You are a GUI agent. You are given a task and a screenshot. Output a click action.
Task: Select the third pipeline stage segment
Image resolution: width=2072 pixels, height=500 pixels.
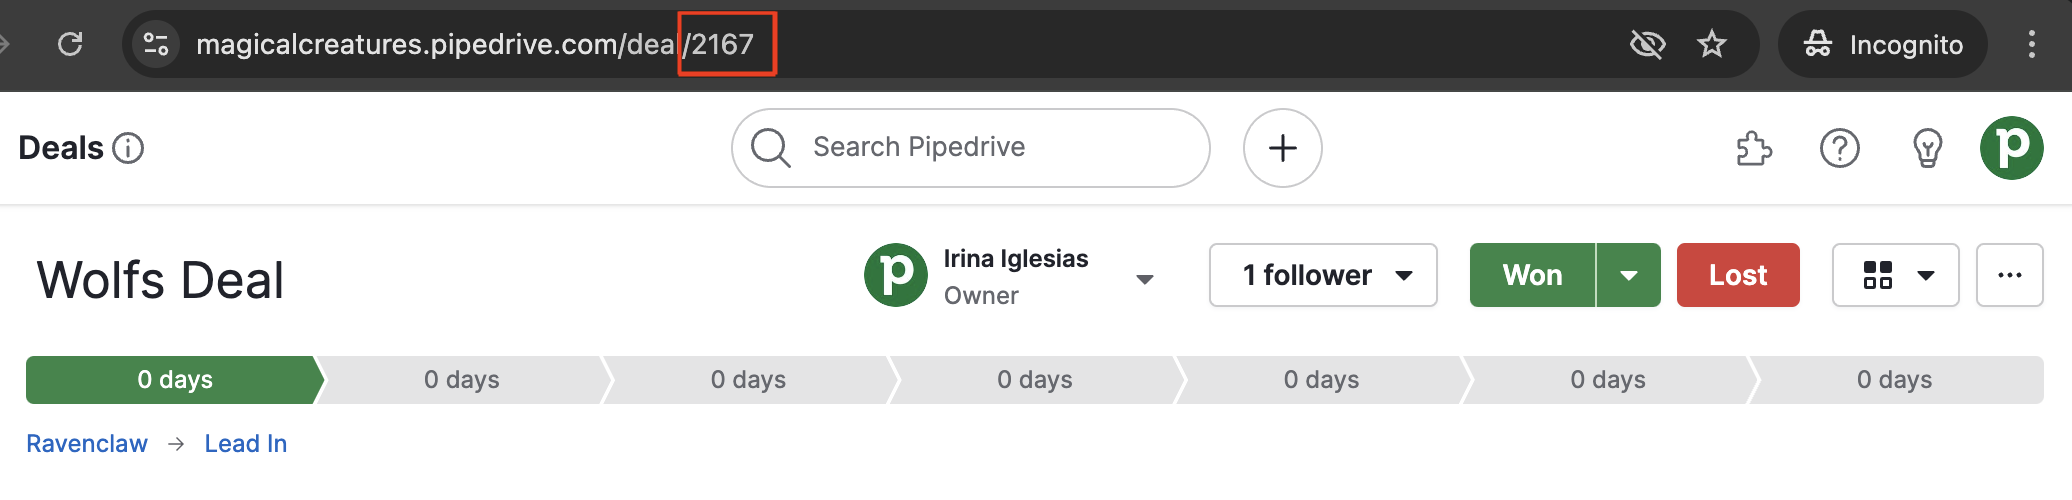pos(748,380)
